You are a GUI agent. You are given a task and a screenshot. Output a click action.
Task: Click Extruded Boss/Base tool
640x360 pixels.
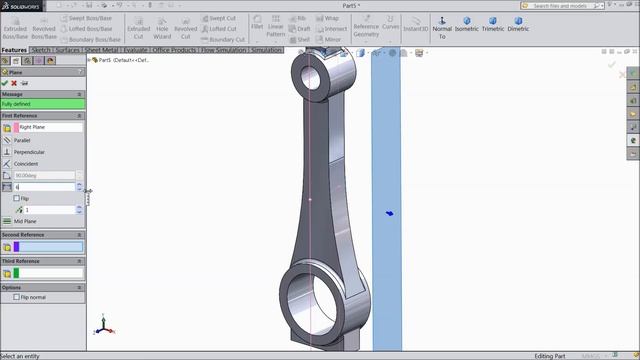click(15, 28)
